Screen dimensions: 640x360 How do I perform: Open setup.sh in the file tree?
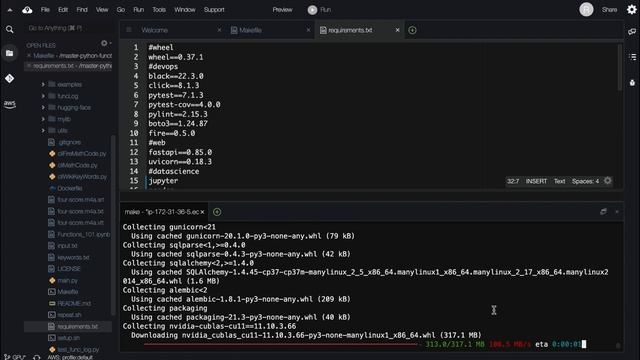(x=69, y=338)
